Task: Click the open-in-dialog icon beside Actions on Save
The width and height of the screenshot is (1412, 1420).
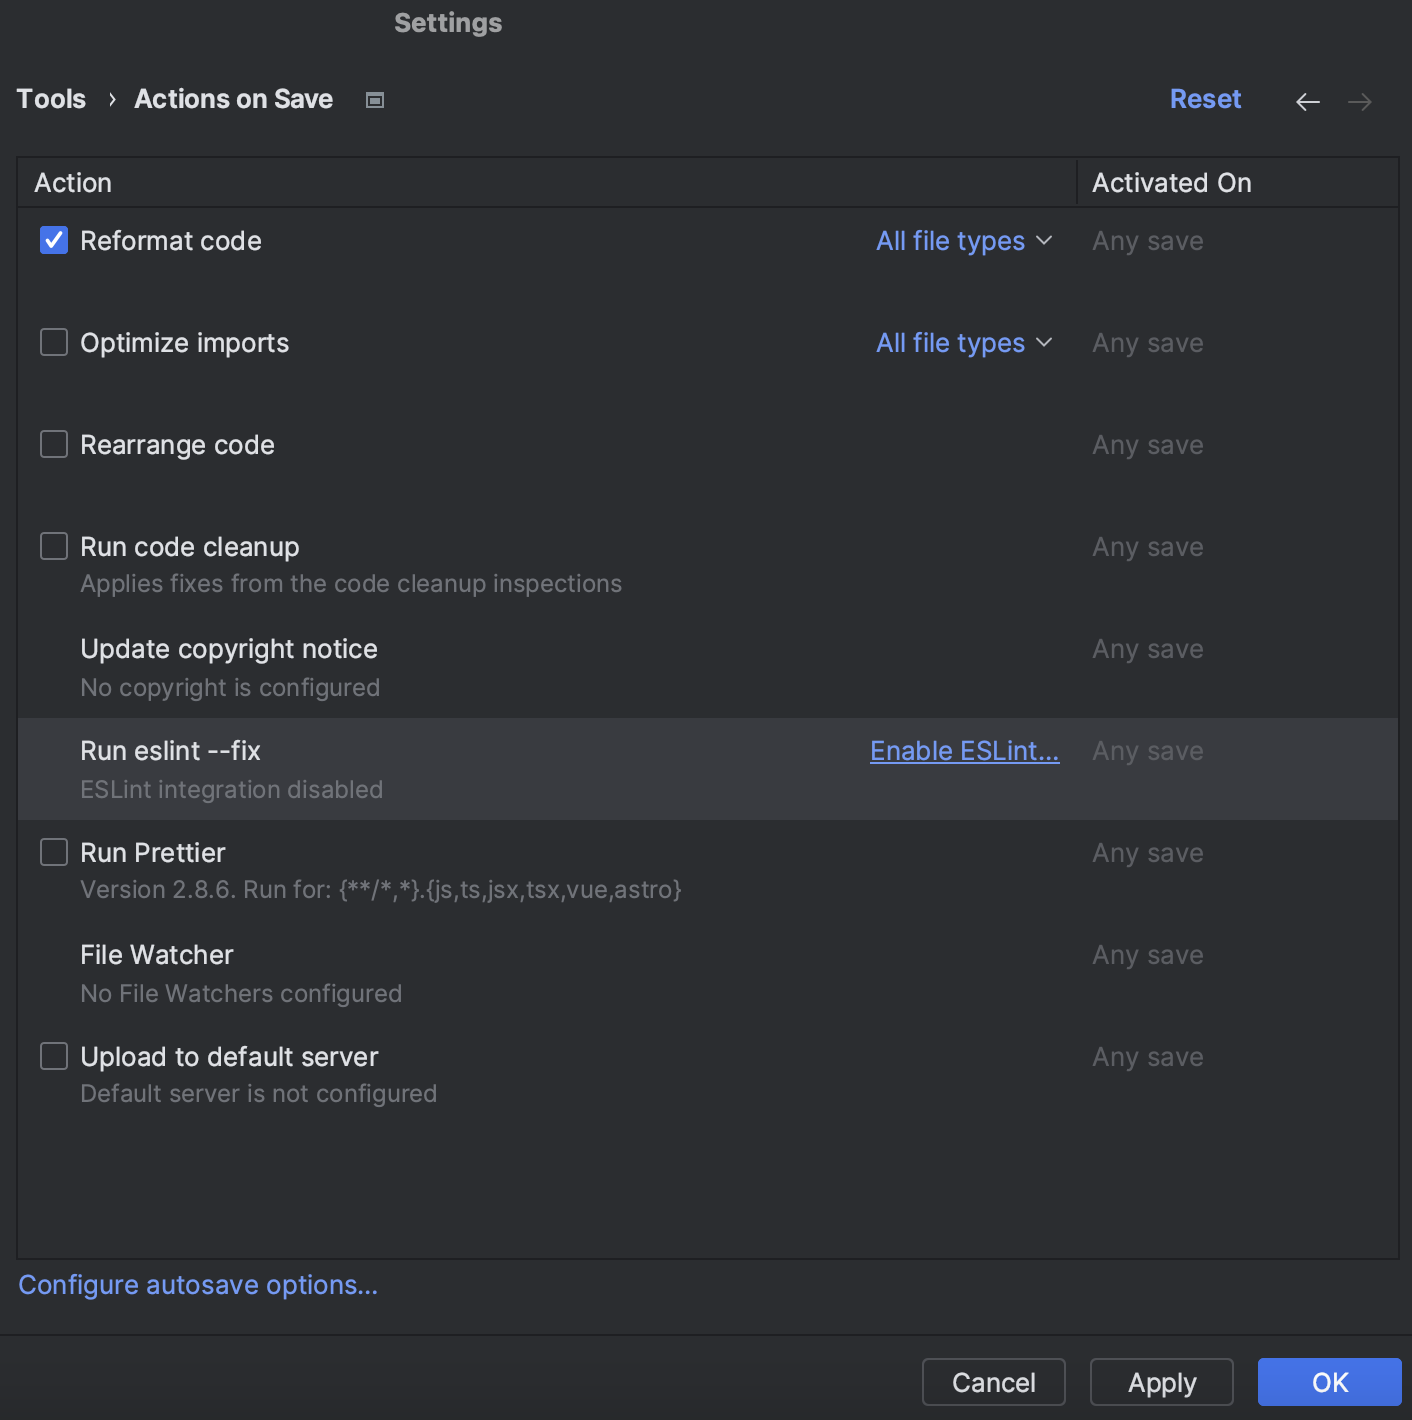Action: click(375, 100)
